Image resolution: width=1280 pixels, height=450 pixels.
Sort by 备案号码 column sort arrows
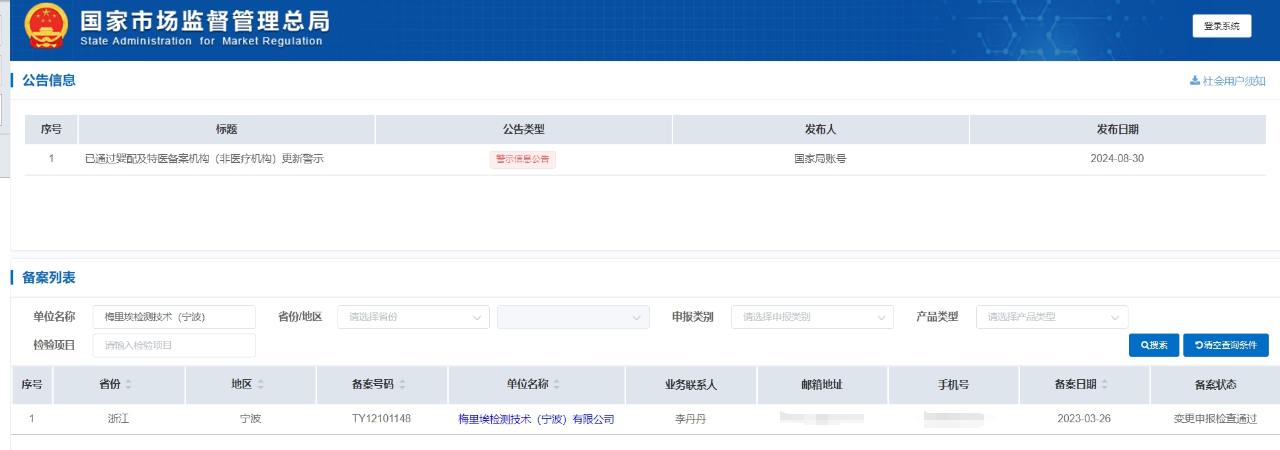coord(402,385)
